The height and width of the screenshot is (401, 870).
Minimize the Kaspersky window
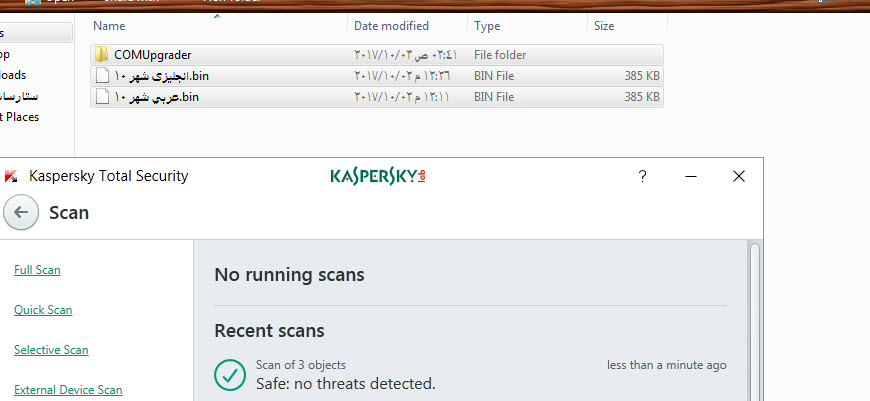point(691,176)
